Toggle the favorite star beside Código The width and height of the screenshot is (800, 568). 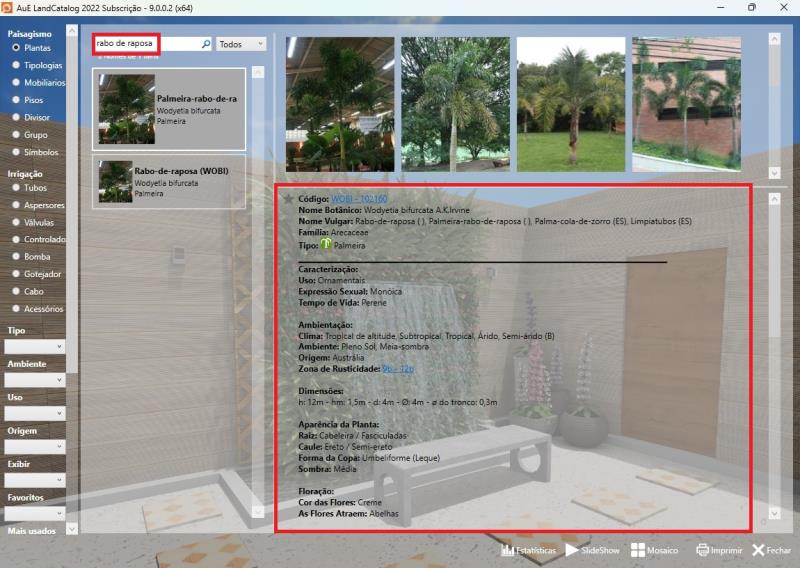point(288,199)
